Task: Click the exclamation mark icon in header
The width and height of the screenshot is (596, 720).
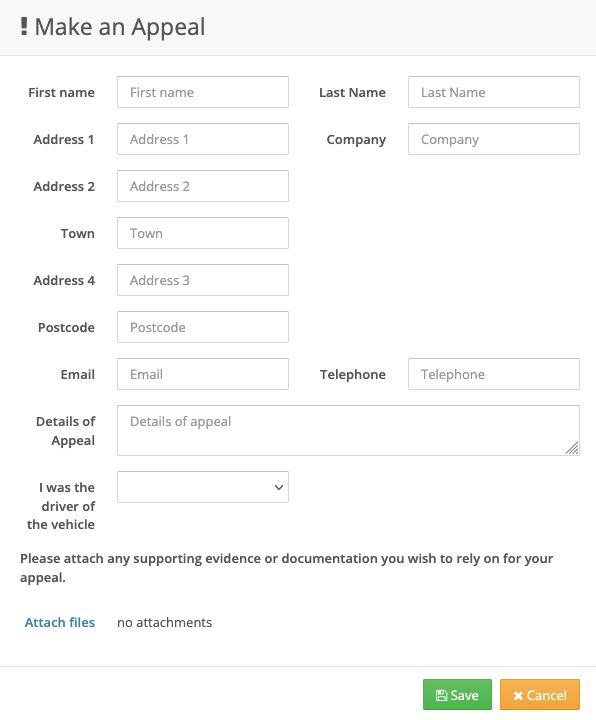Action: 24,26
